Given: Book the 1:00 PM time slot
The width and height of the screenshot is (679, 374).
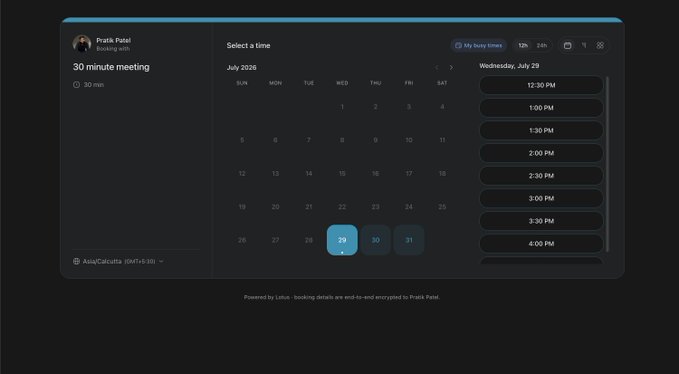Looking at the screenshot, I should (541, 108).
